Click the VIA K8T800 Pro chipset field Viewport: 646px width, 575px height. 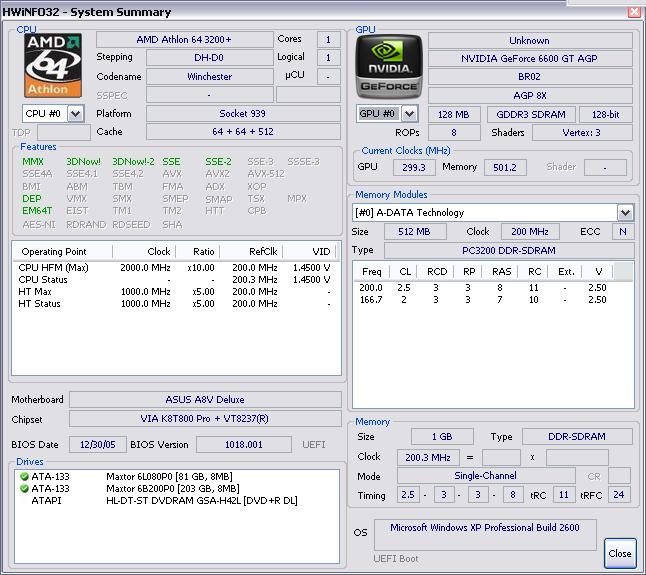click(x=205, y=419)
